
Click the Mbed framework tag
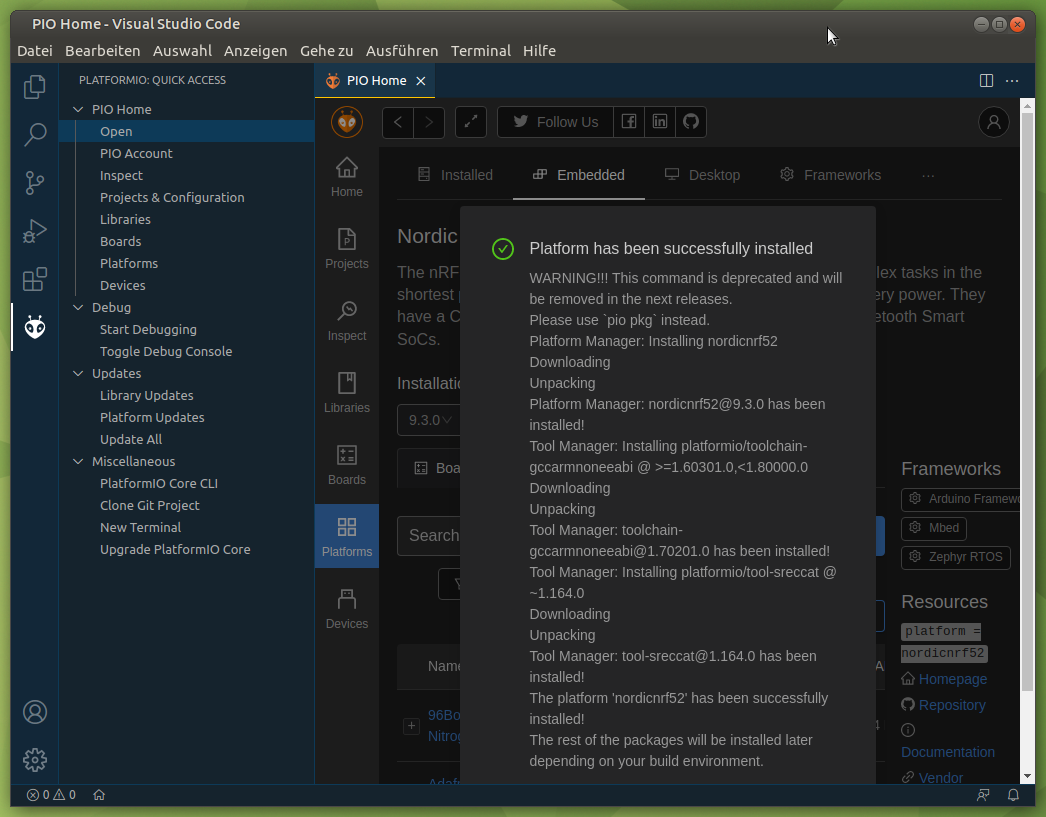coord(934,528)
